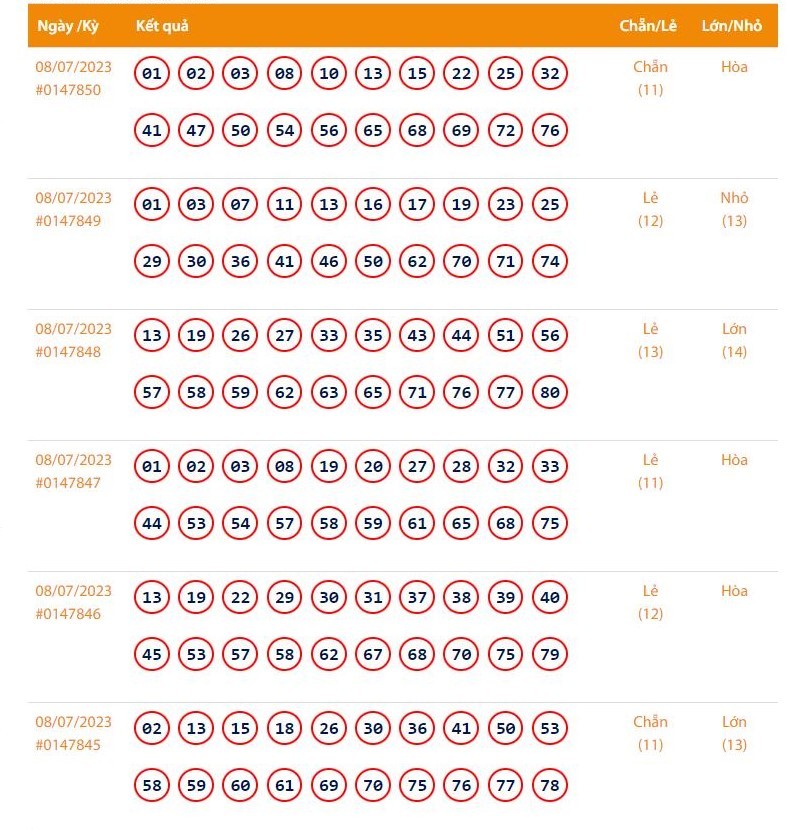This screenshot has height=830, width=791.
Task: Click "Nhỏ (13)" result for draw #0147849
Action: click(734, 209)
